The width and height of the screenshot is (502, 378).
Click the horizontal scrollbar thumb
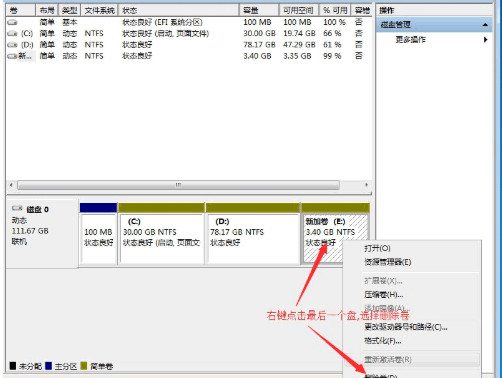[178, 185]
